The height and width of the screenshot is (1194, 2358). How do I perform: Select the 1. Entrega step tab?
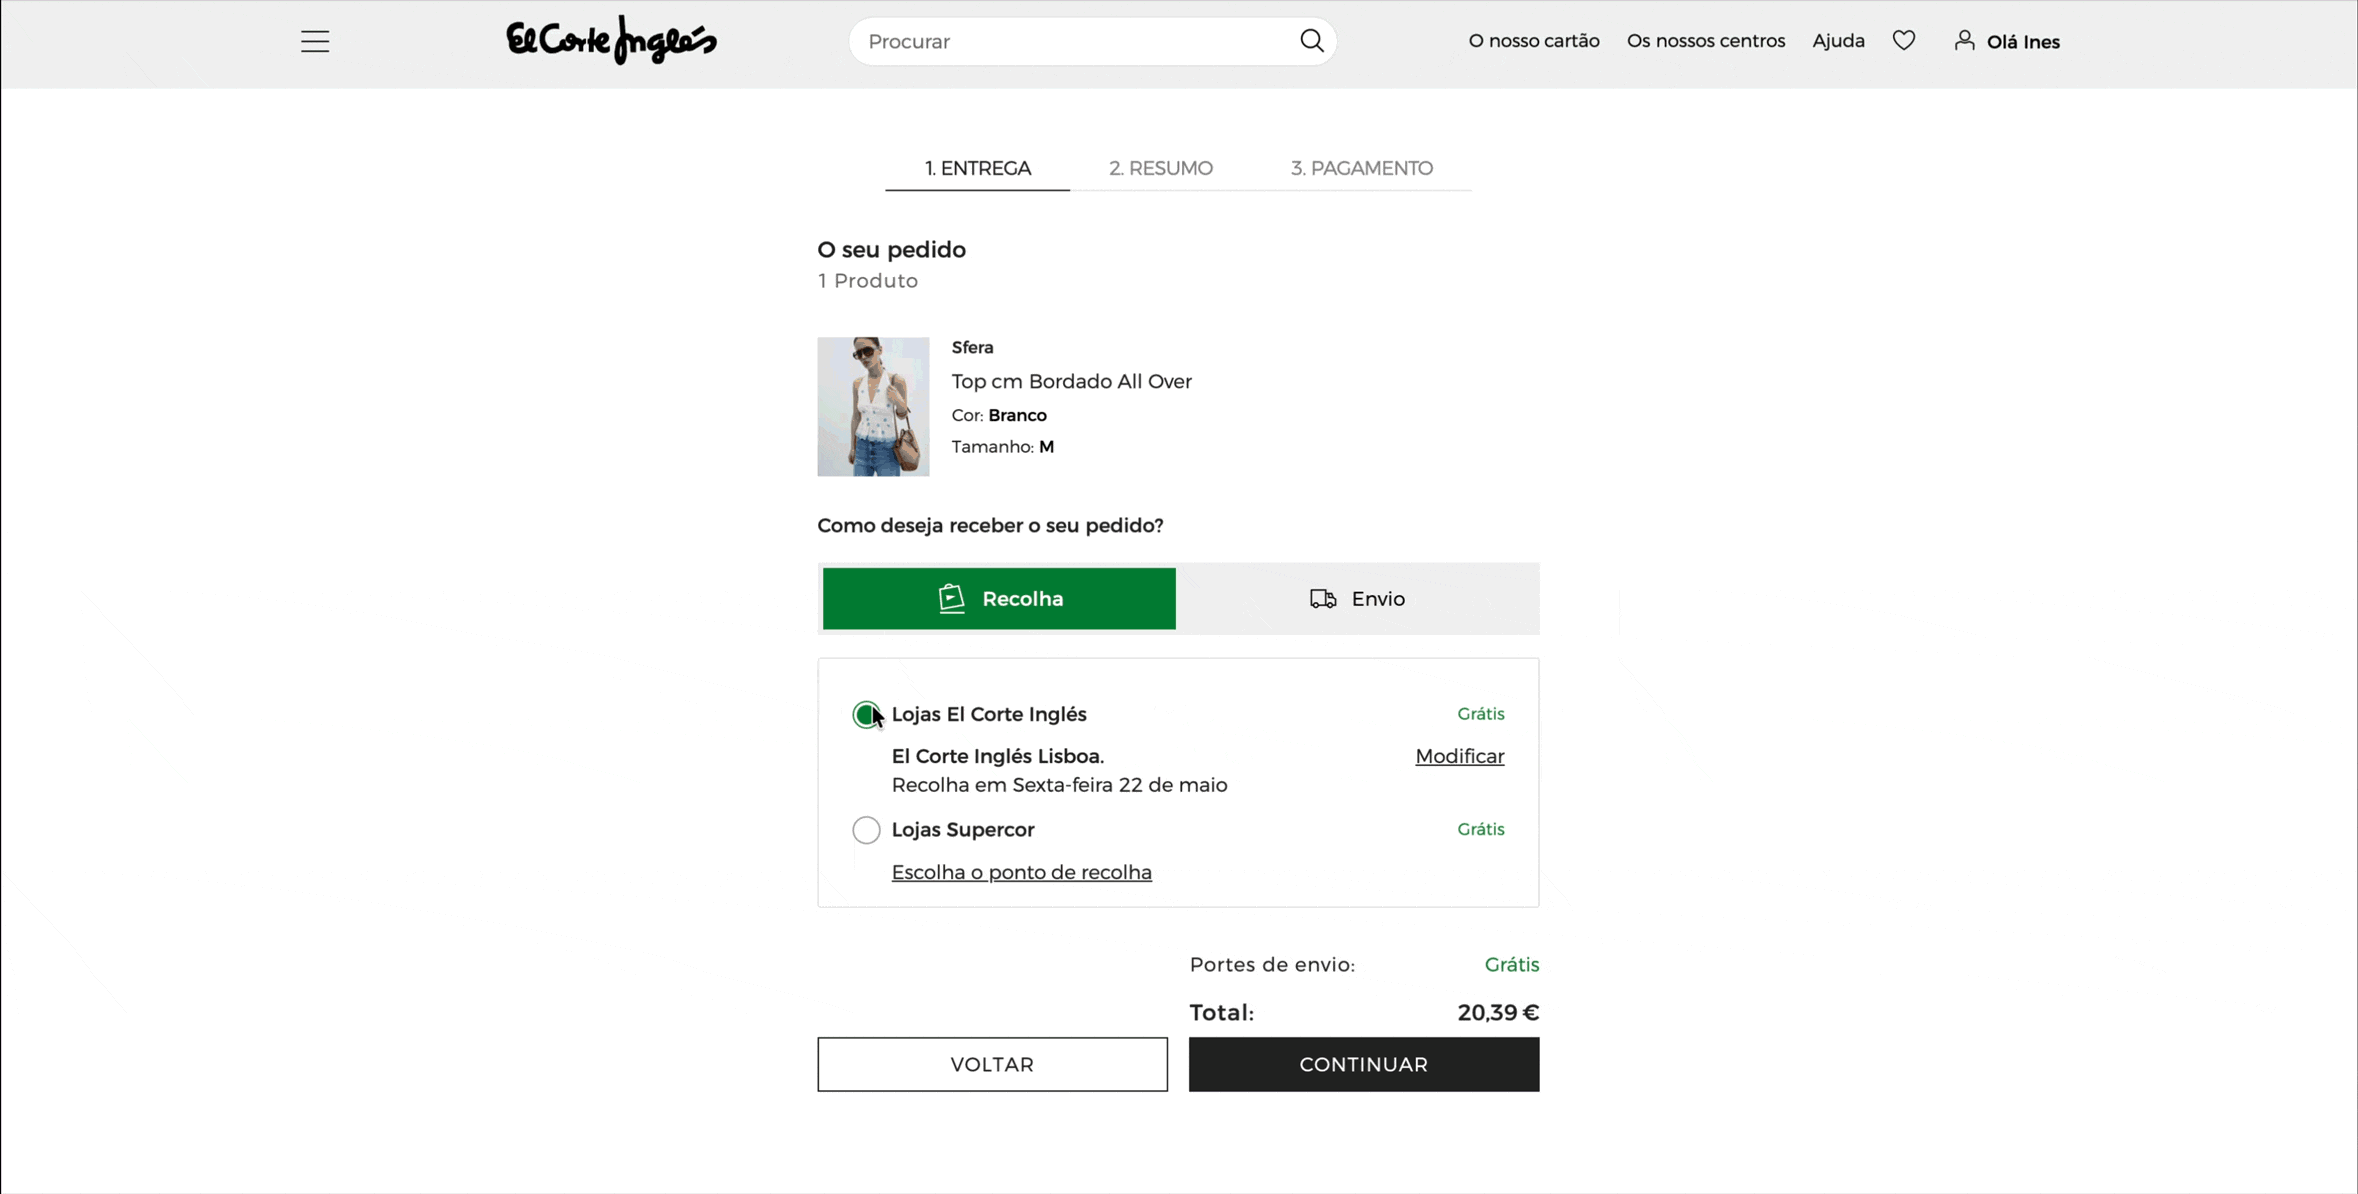(x=977, y=168)
